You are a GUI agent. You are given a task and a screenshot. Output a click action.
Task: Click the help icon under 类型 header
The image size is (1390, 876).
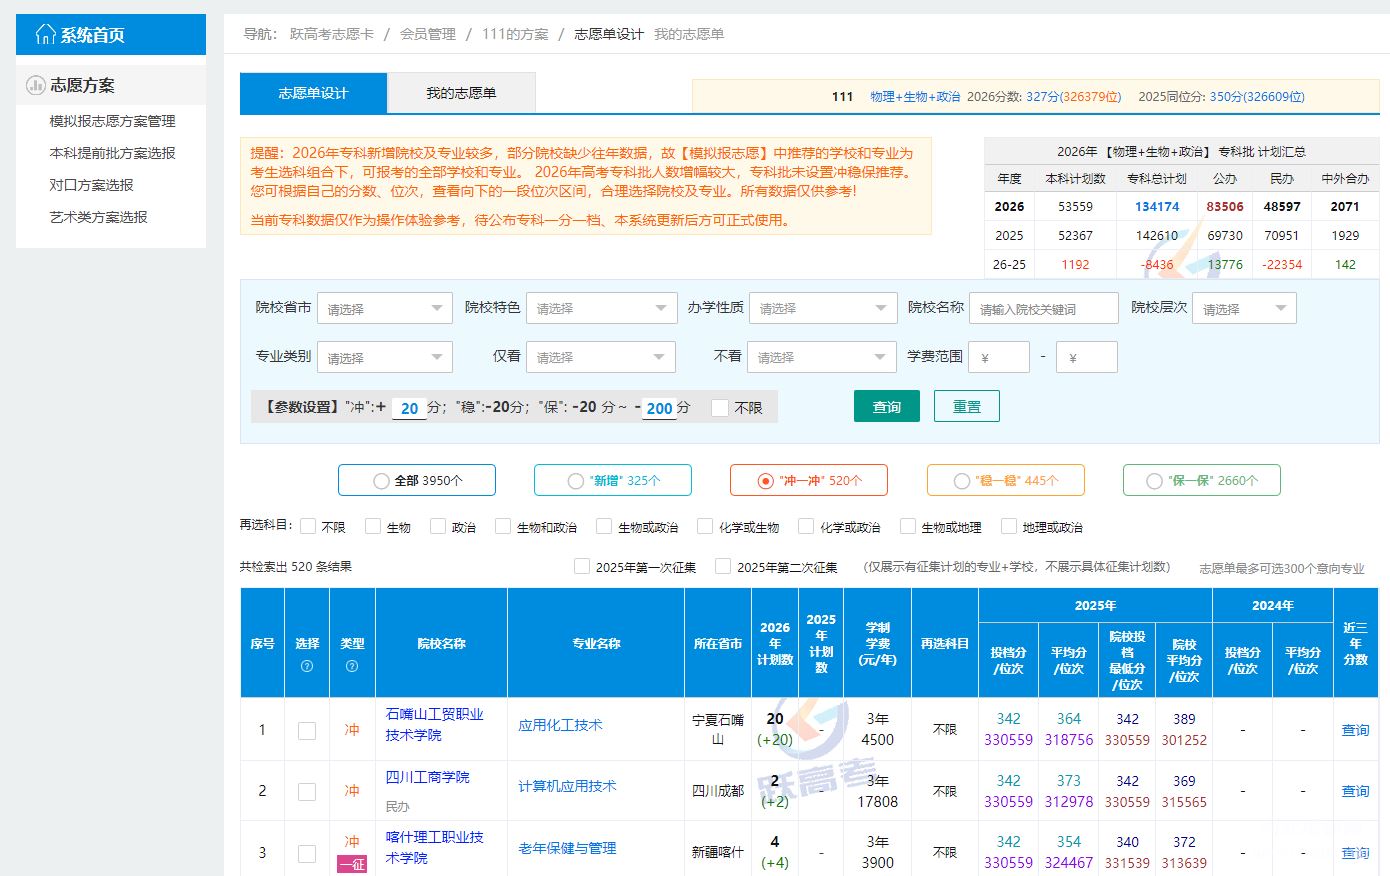coord(352,665)
